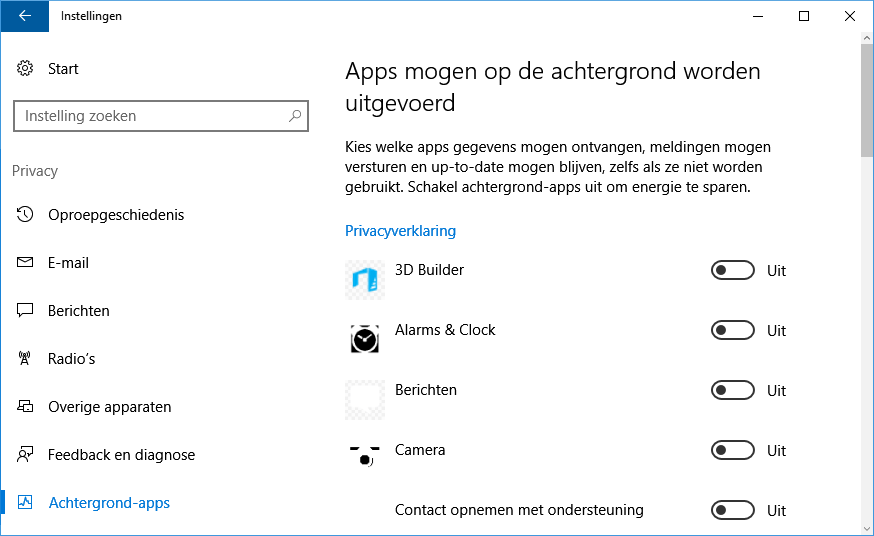Open the Privacyverklaring link

point(400,231)
